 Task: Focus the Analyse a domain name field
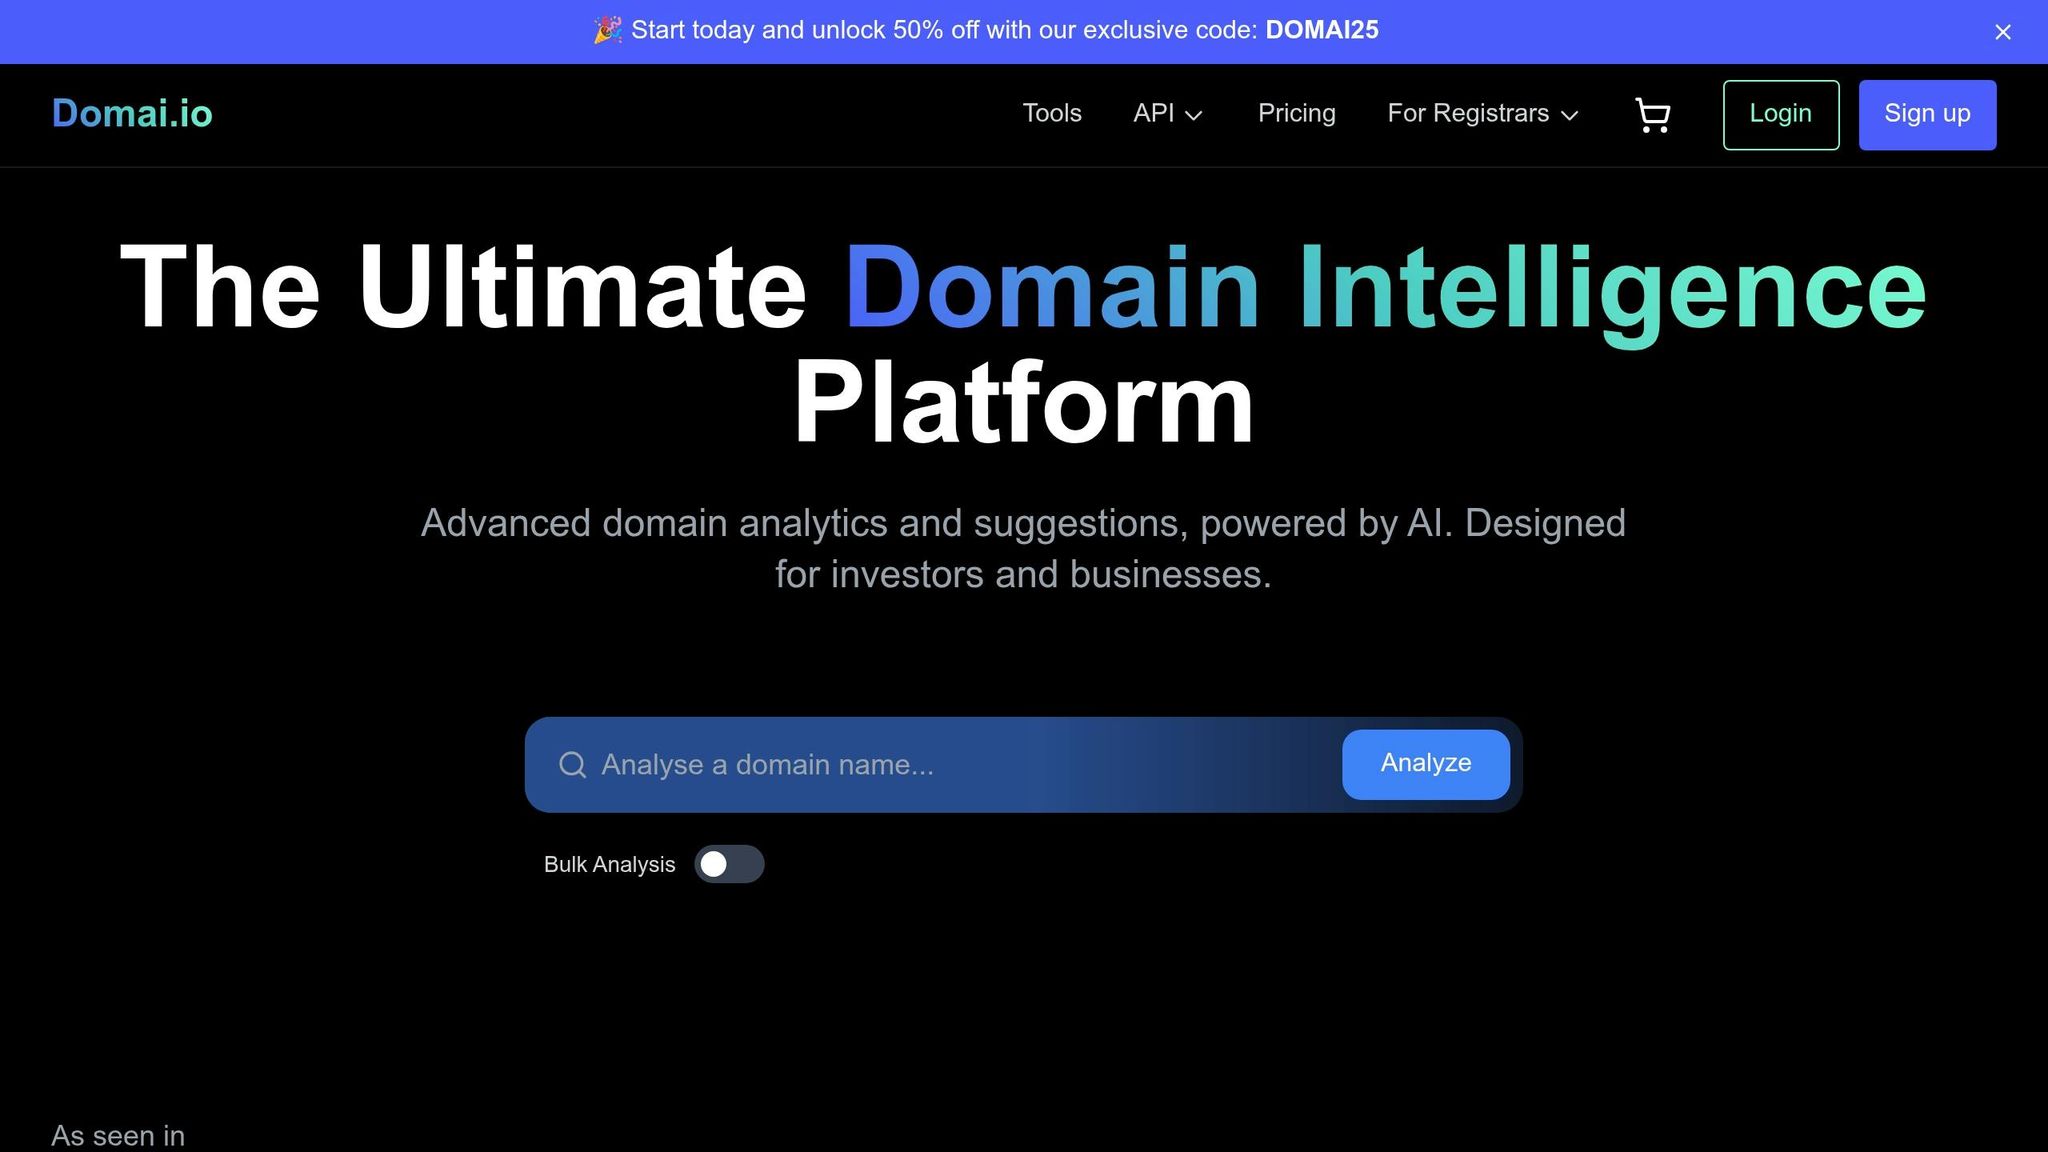tap(965, 765)
